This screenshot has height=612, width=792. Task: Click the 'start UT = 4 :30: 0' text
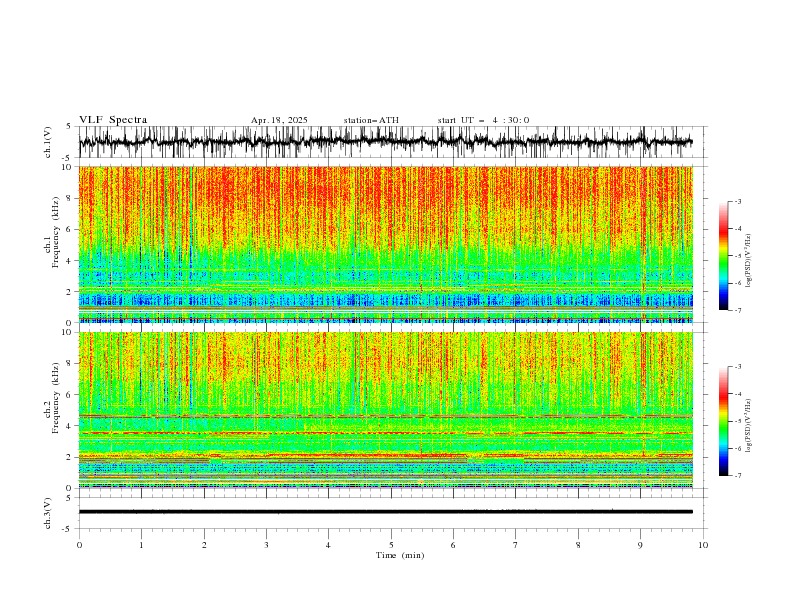[483, 120]
